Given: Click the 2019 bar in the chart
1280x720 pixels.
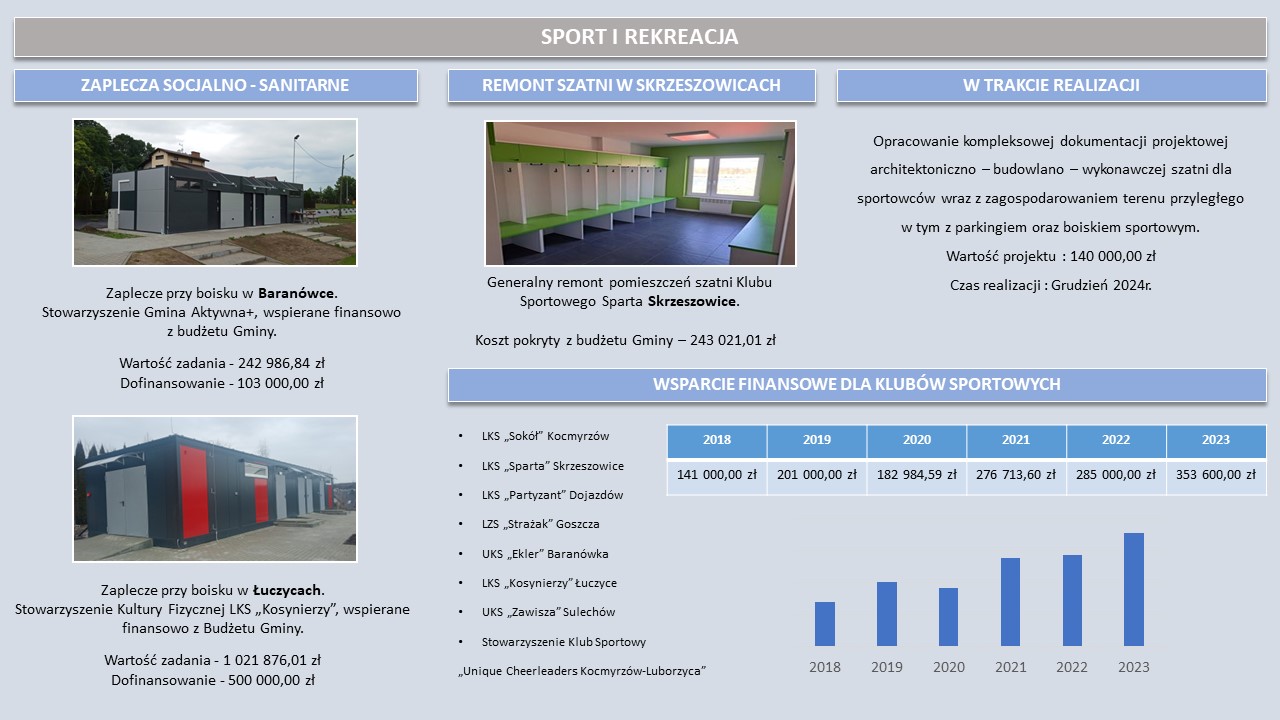Looking at the screenshot, I should coord(887,614).
